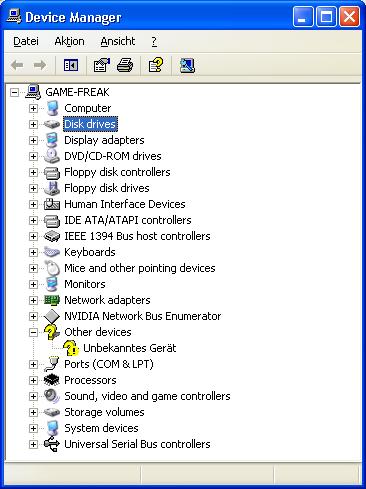The width and height of the screenshot is (366, 489).
Task: Click the NVIDIA Network Bus Enumerator icon
Action: tap(52, 316)
